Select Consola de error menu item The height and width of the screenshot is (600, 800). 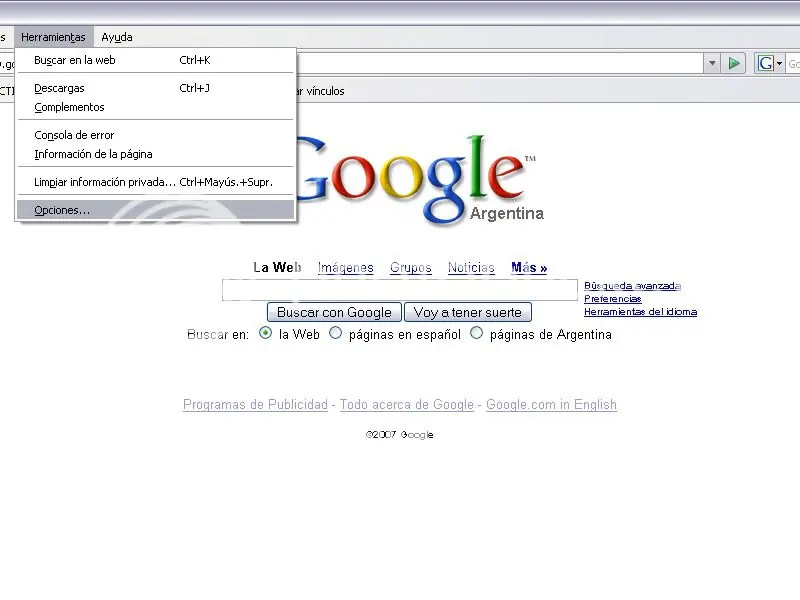156,135
